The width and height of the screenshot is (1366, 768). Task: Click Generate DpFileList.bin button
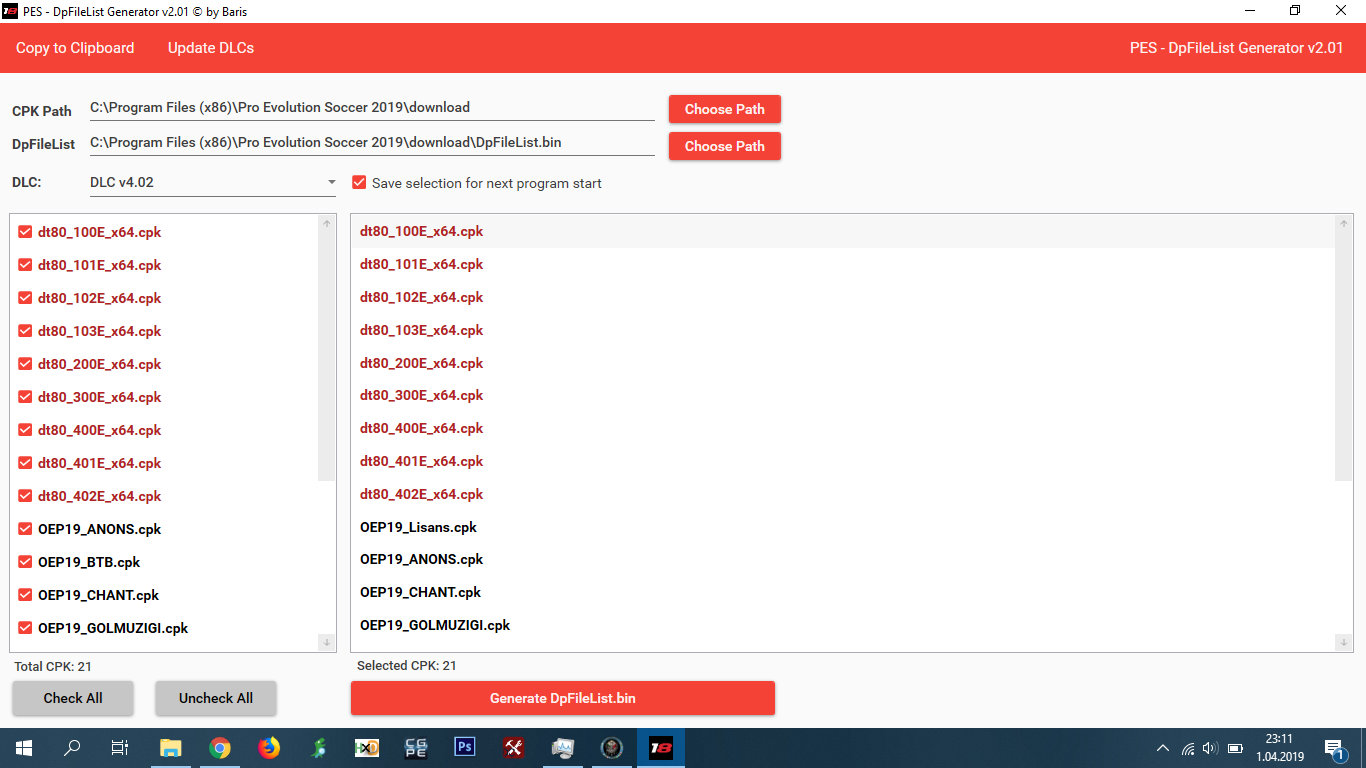[563, 698]
